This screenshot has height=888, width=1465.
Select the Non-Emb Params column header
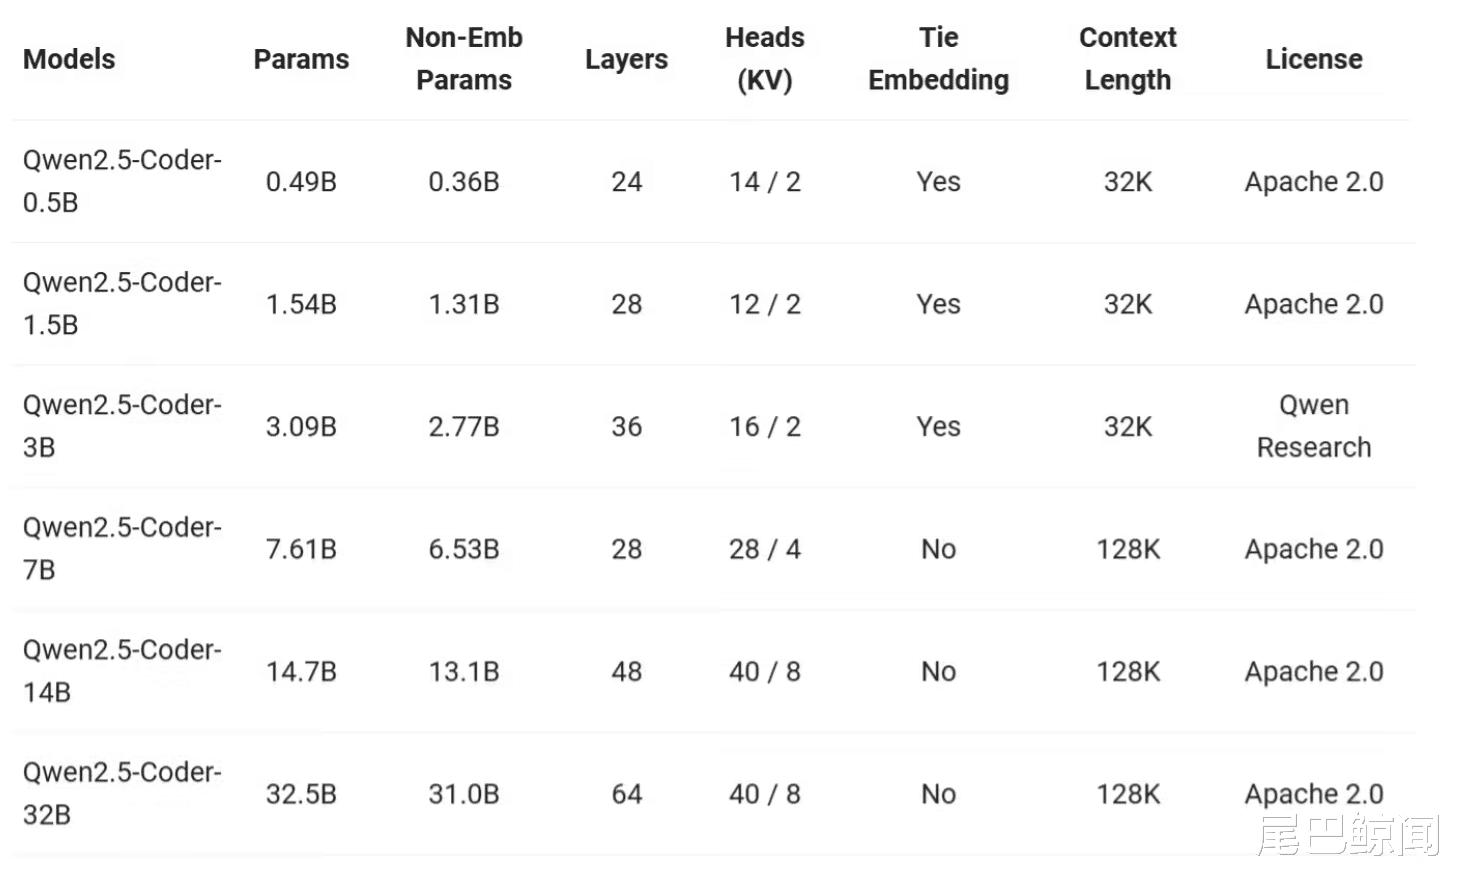[x=464, y=59]
